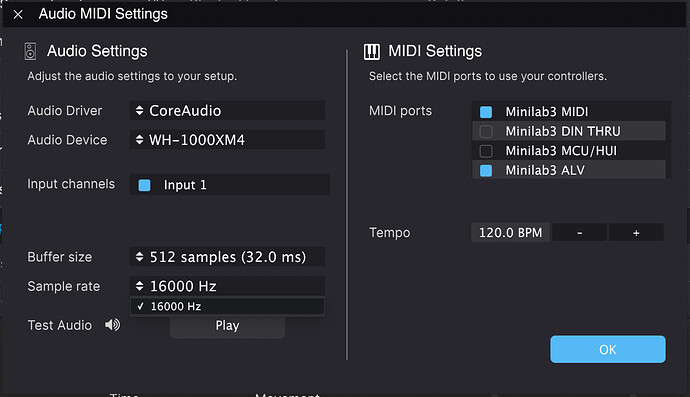
Task: Toggle the Input 1 channel checkbox
Action: tap(144, 185)
